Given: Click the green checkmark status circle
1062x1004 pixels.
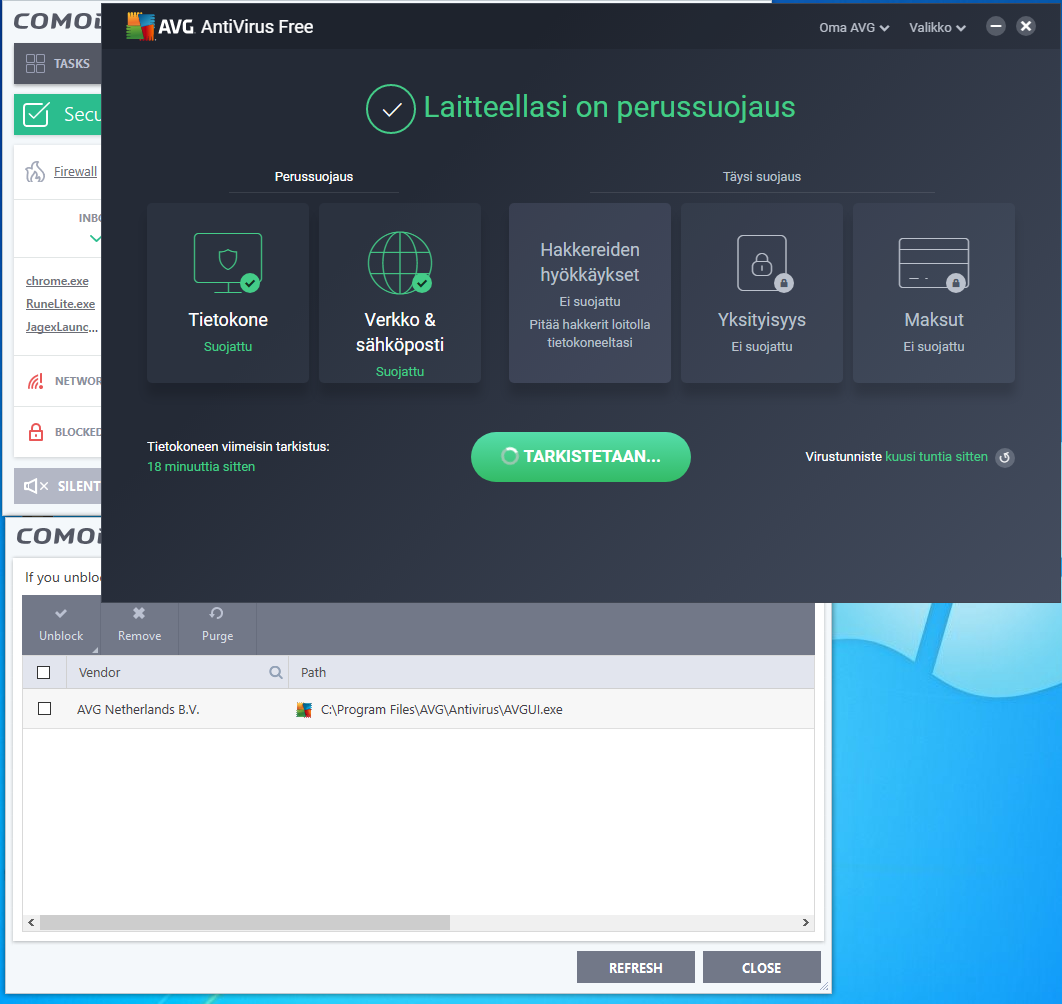Looking at the screenshot, I should (391, 109).
